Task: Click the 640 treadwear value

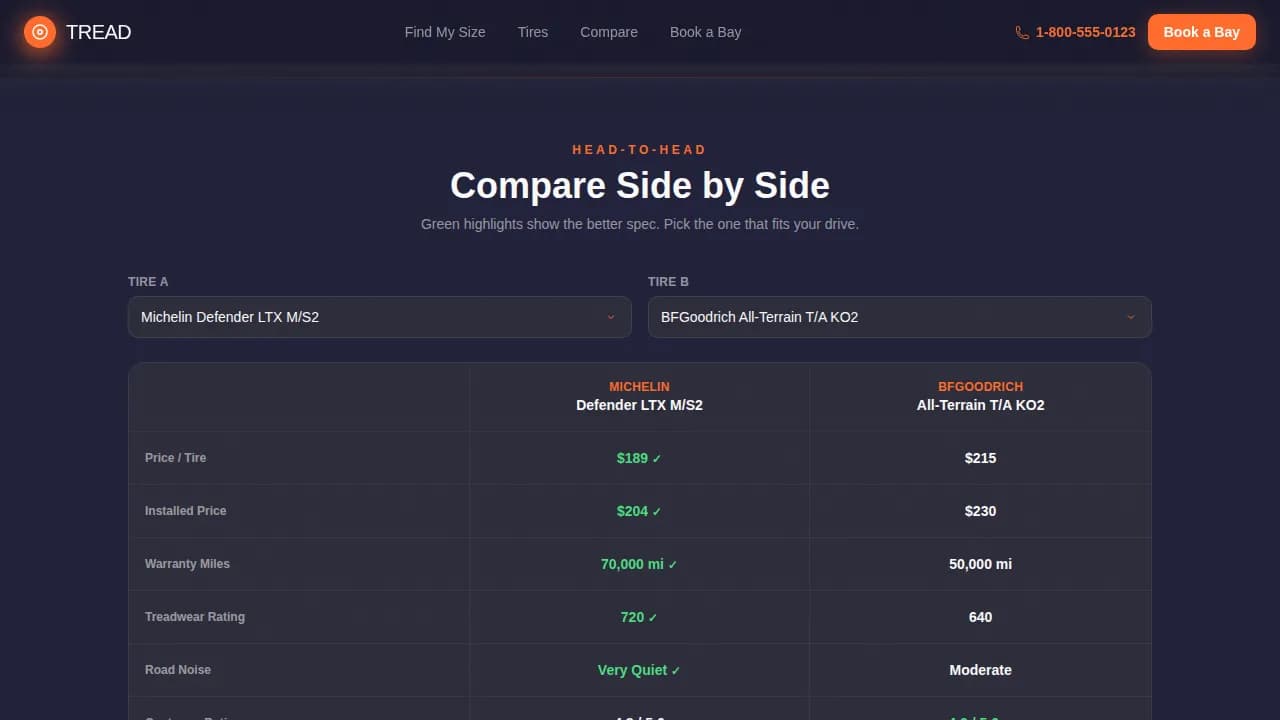Action: pyautogui.click(x=980, y=617)
